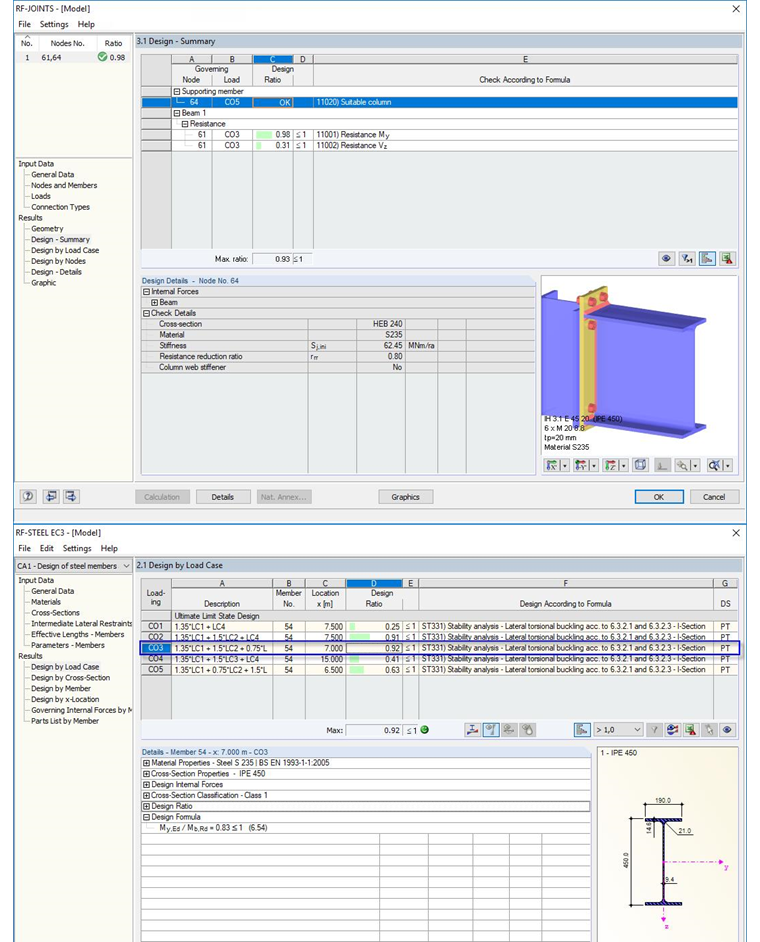Click the third greyed icon in RF-STEEL toolbar
This screenshot has height=942, width=760.
pos(509,730)
